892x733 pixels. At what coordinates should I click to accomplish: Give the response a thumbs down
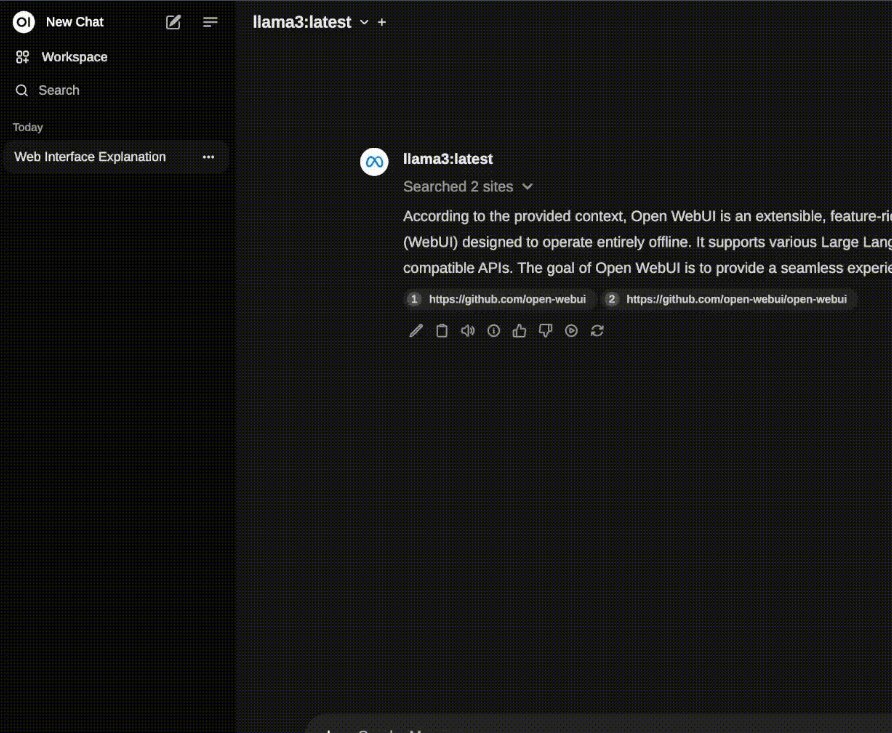[x=545, y=331]
